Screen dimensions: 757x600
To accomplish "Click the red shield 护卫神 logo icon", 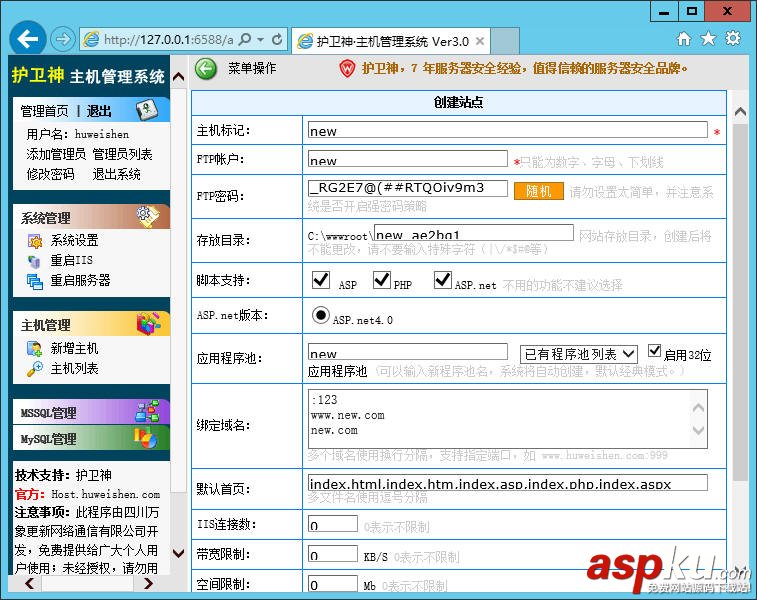I will click(347, 69).
